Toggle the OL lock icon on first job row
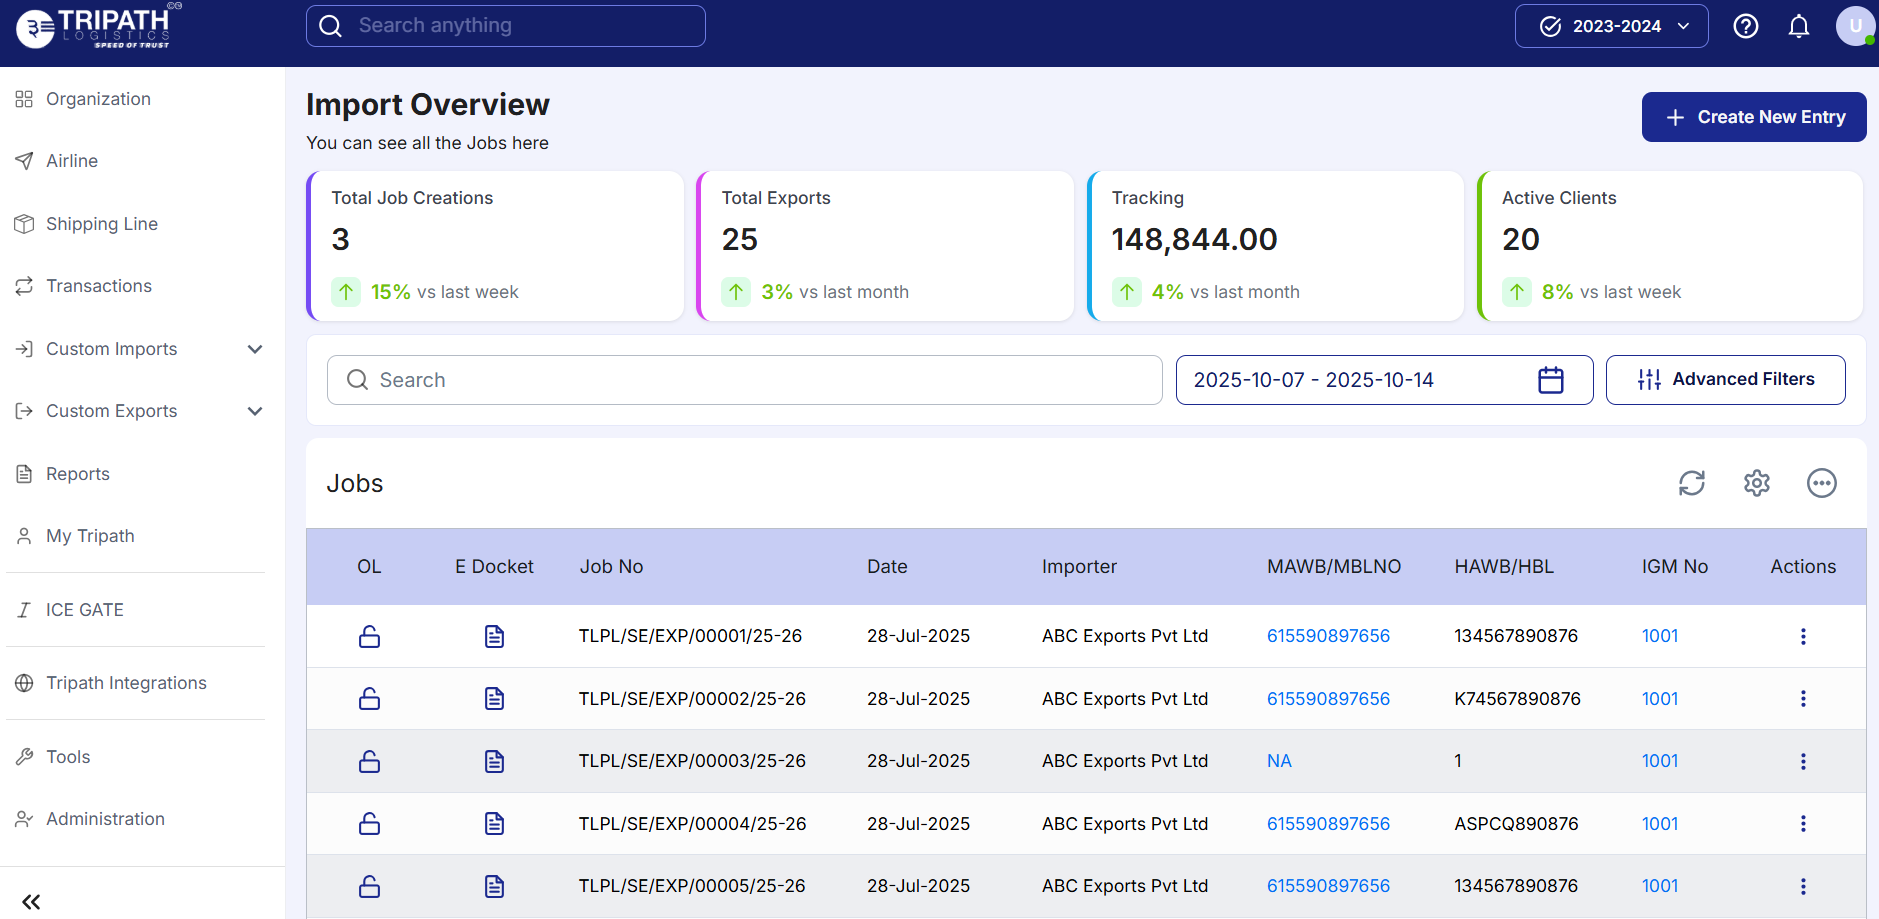Image resolution: width=1879 pixels, height=919 pixels. coord(368,636)
